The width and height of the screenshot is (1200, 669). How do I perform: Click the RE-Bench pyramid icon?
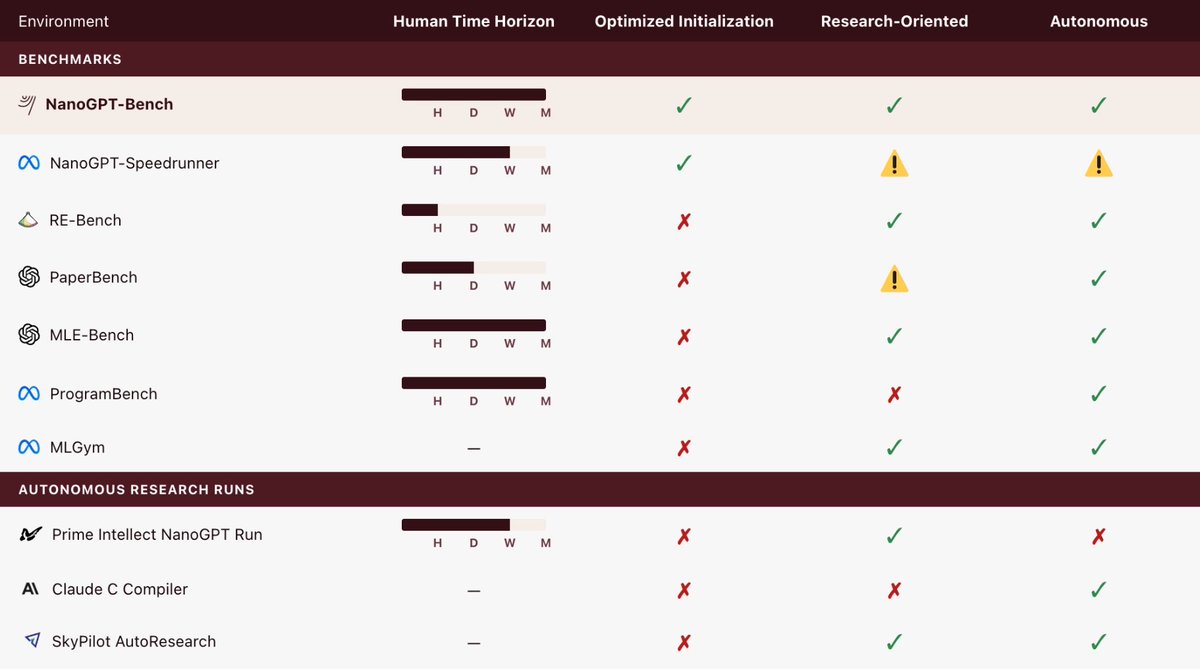click(29, 220)
